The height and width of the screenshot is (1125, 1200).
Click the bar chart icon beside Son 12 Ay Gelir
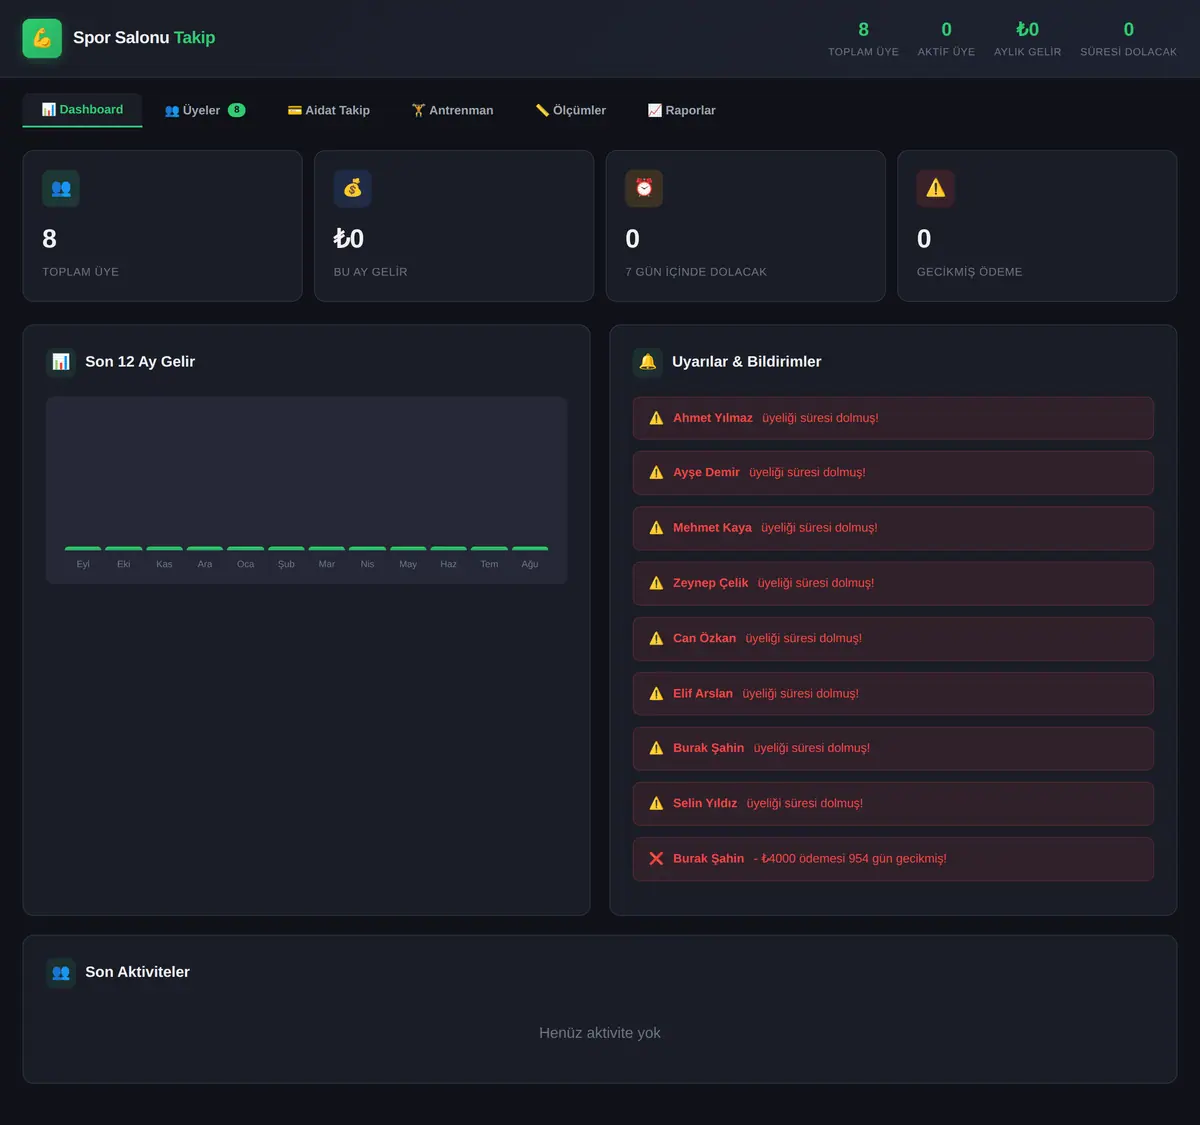[x=61, y=362]
